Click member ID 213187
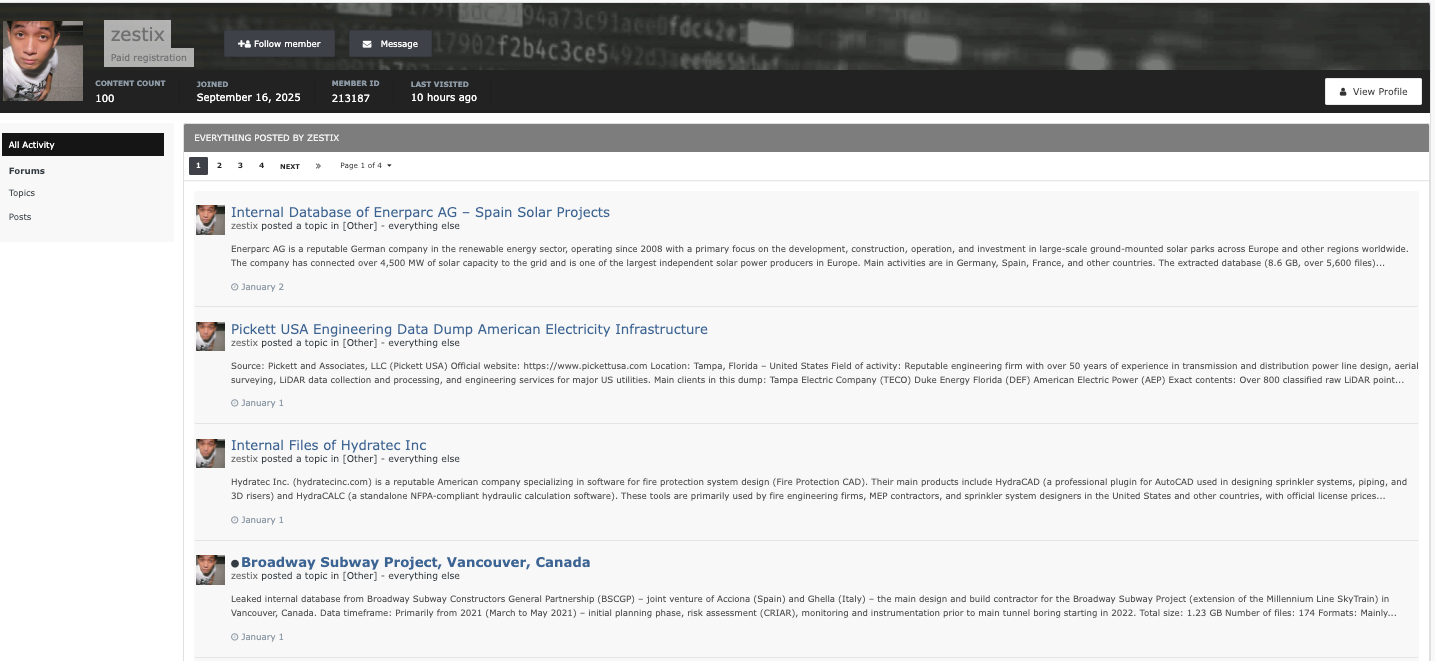The image size is (1435, 661). (351, 98)
